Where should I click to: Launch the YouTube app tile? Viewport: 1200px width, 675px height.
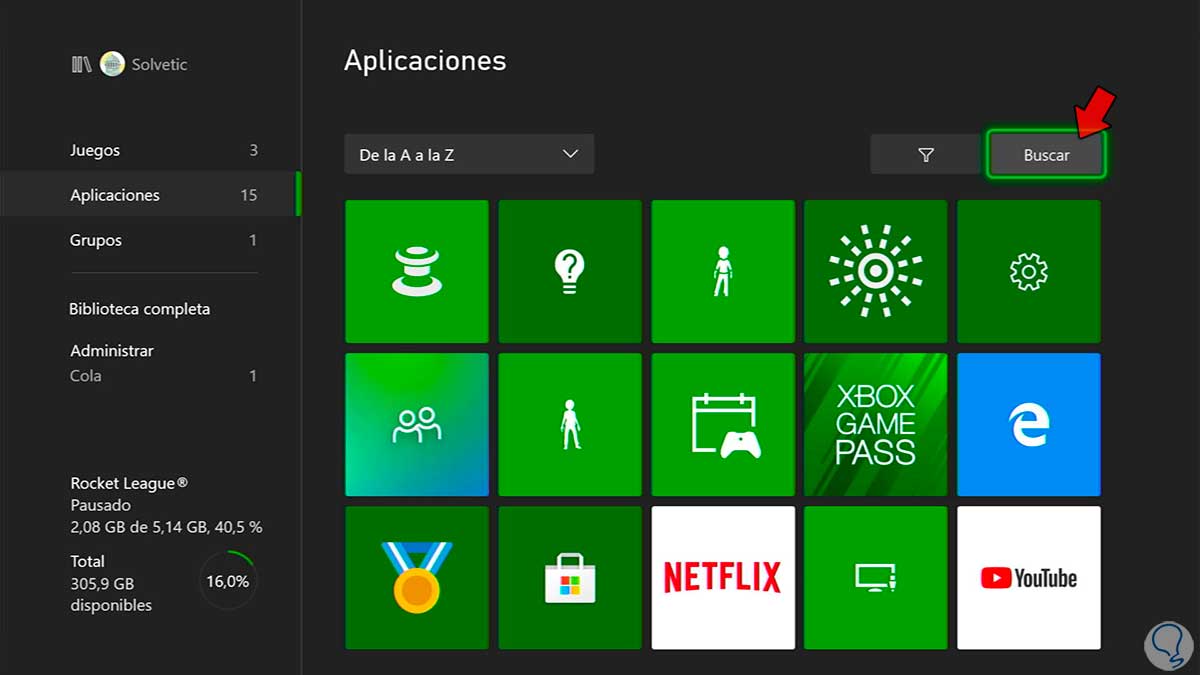click(1029, 578)
